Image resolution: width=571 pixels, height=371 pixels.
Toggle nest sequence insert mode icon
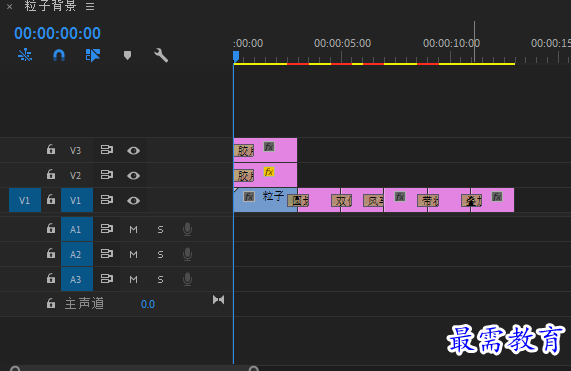point(25,55)
